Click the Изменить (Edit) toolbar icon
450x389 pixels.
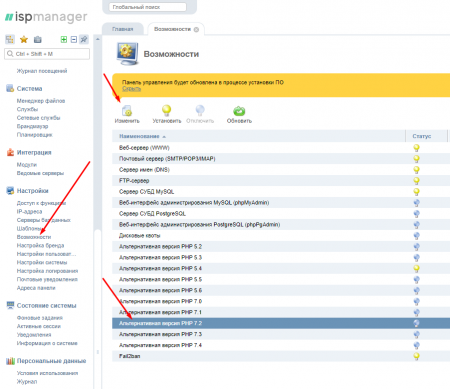[x=127, y=110]
